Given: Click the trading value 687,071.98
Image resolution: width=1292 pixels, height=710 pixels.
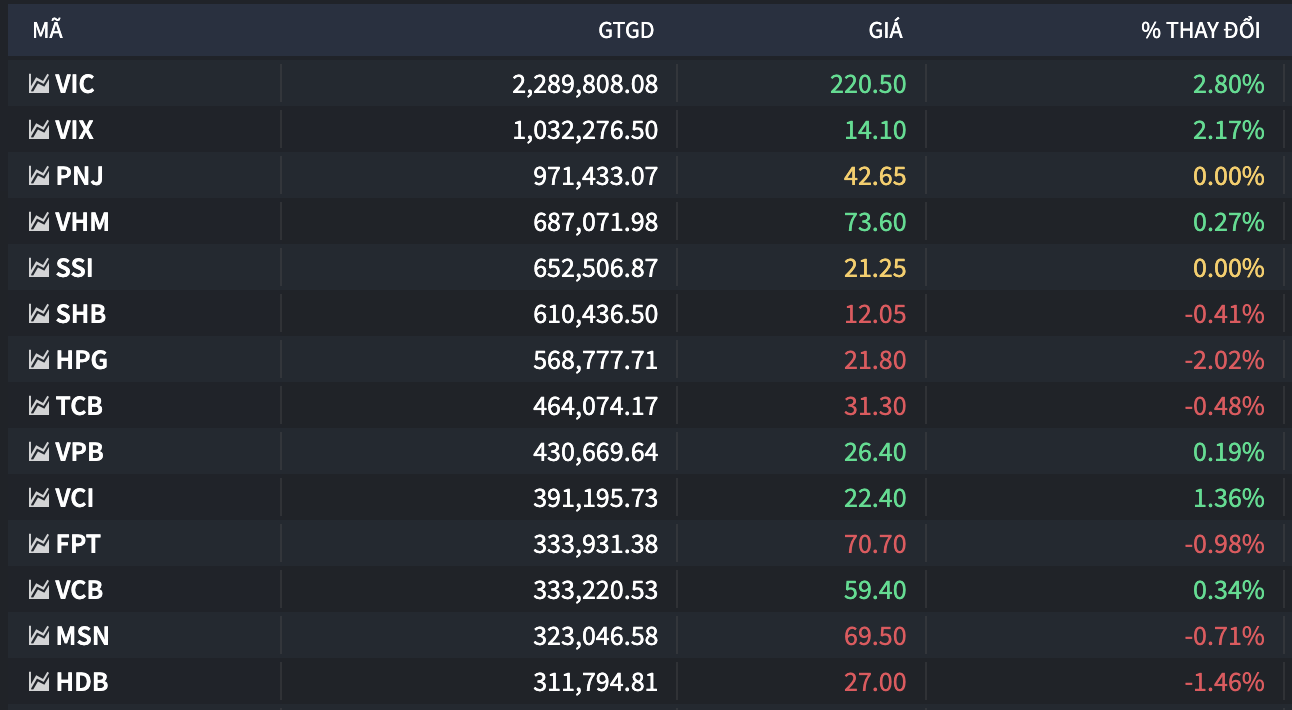Looking at the screenshot, I should (x=596, y=222).
